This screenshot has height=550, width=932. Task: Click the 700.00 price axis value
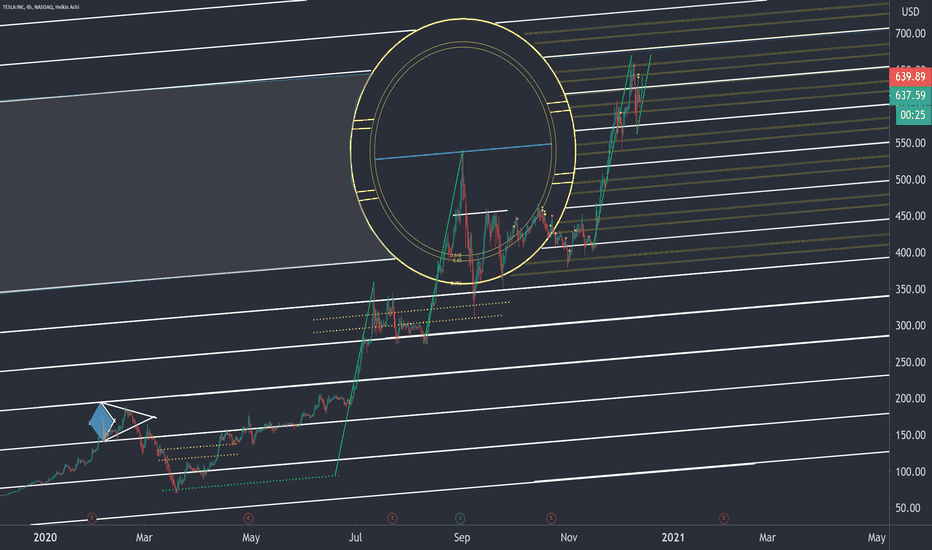coord(911,34)
